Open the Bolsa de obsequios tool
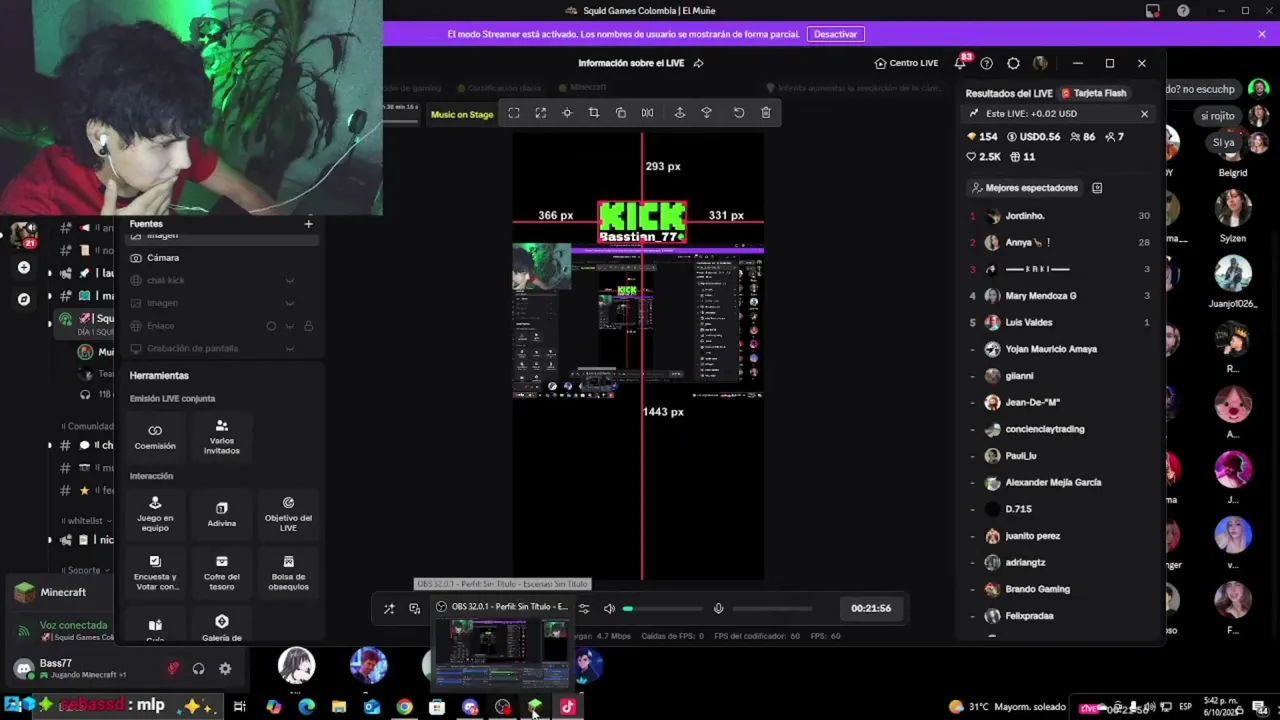1280x720 pixels. (x=288, y=573)
